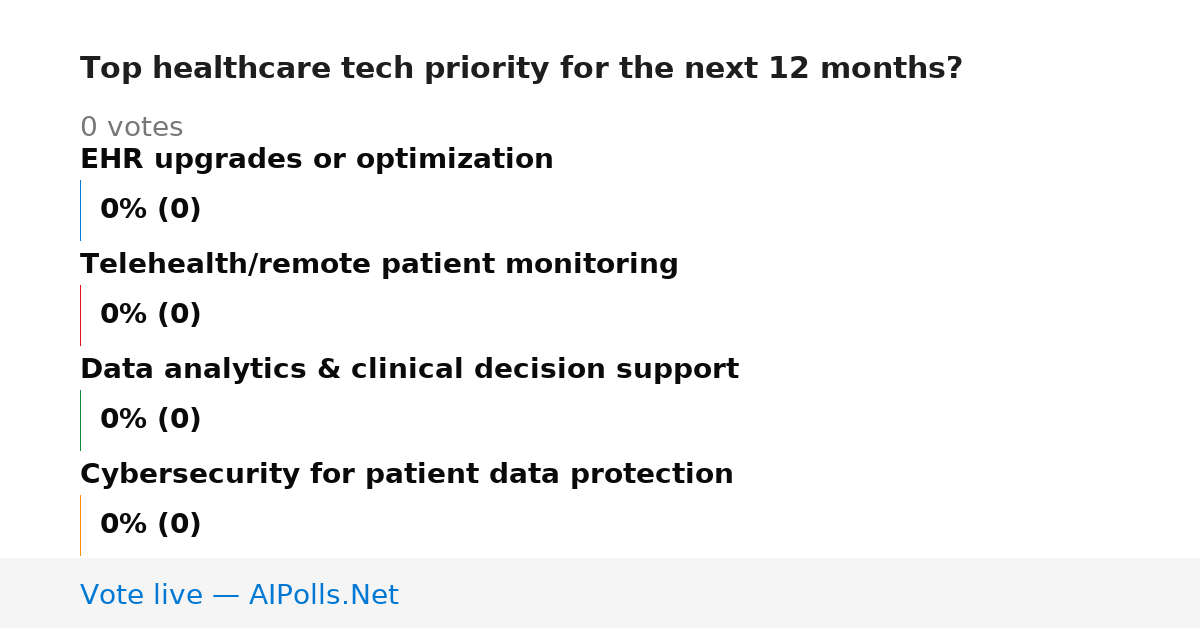Image resolution: width=1200 pixels, height=628 pixels.
Task: Click the "(0)" vote count under Cybersecurity option
Action: click(x=179, y=525)
